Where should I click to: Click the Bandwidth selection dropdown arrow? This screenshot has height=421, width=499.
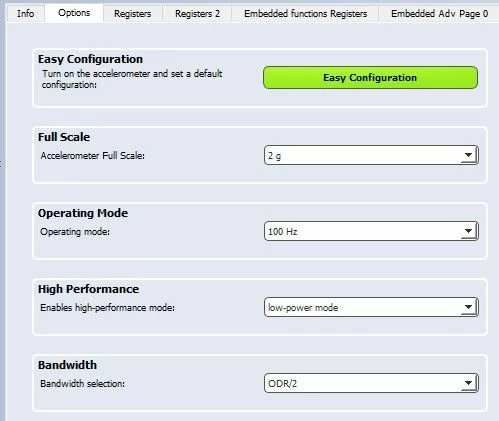[x=468, y=383]
